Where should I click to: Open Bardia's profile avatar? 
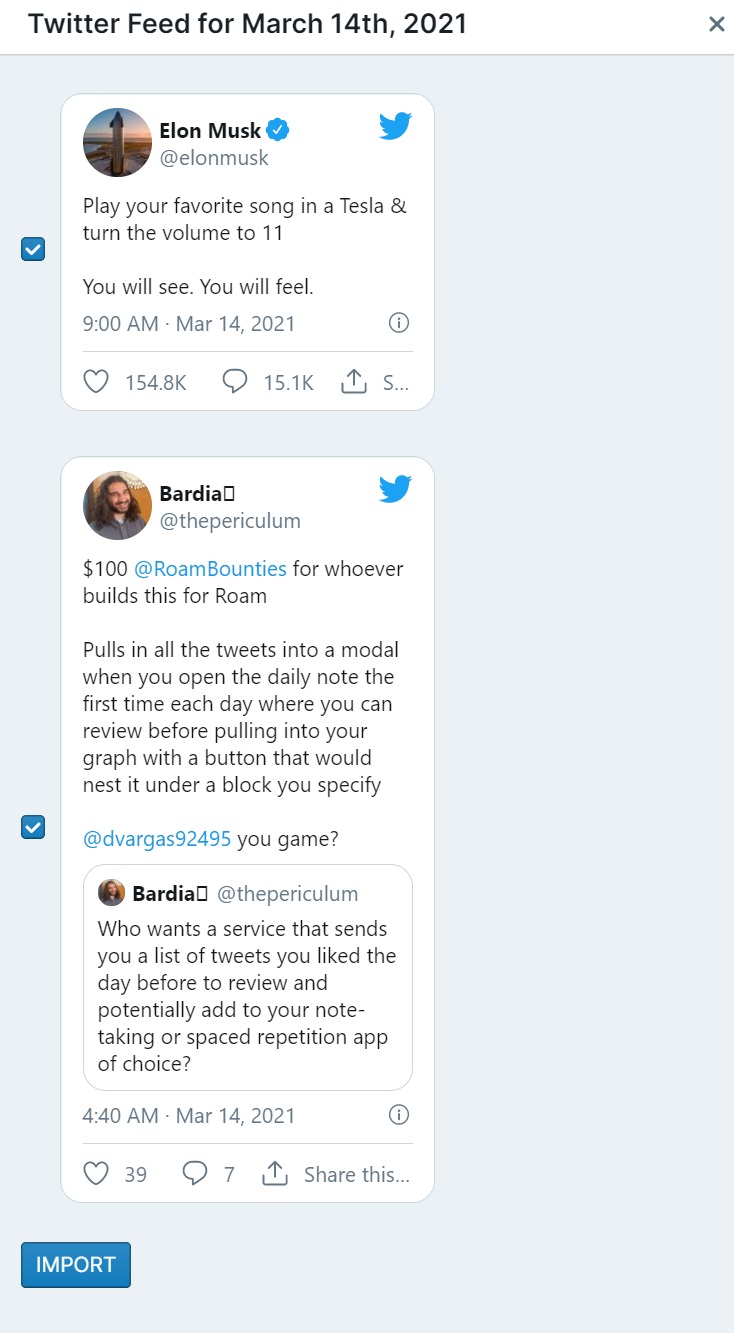pos(117,506)
